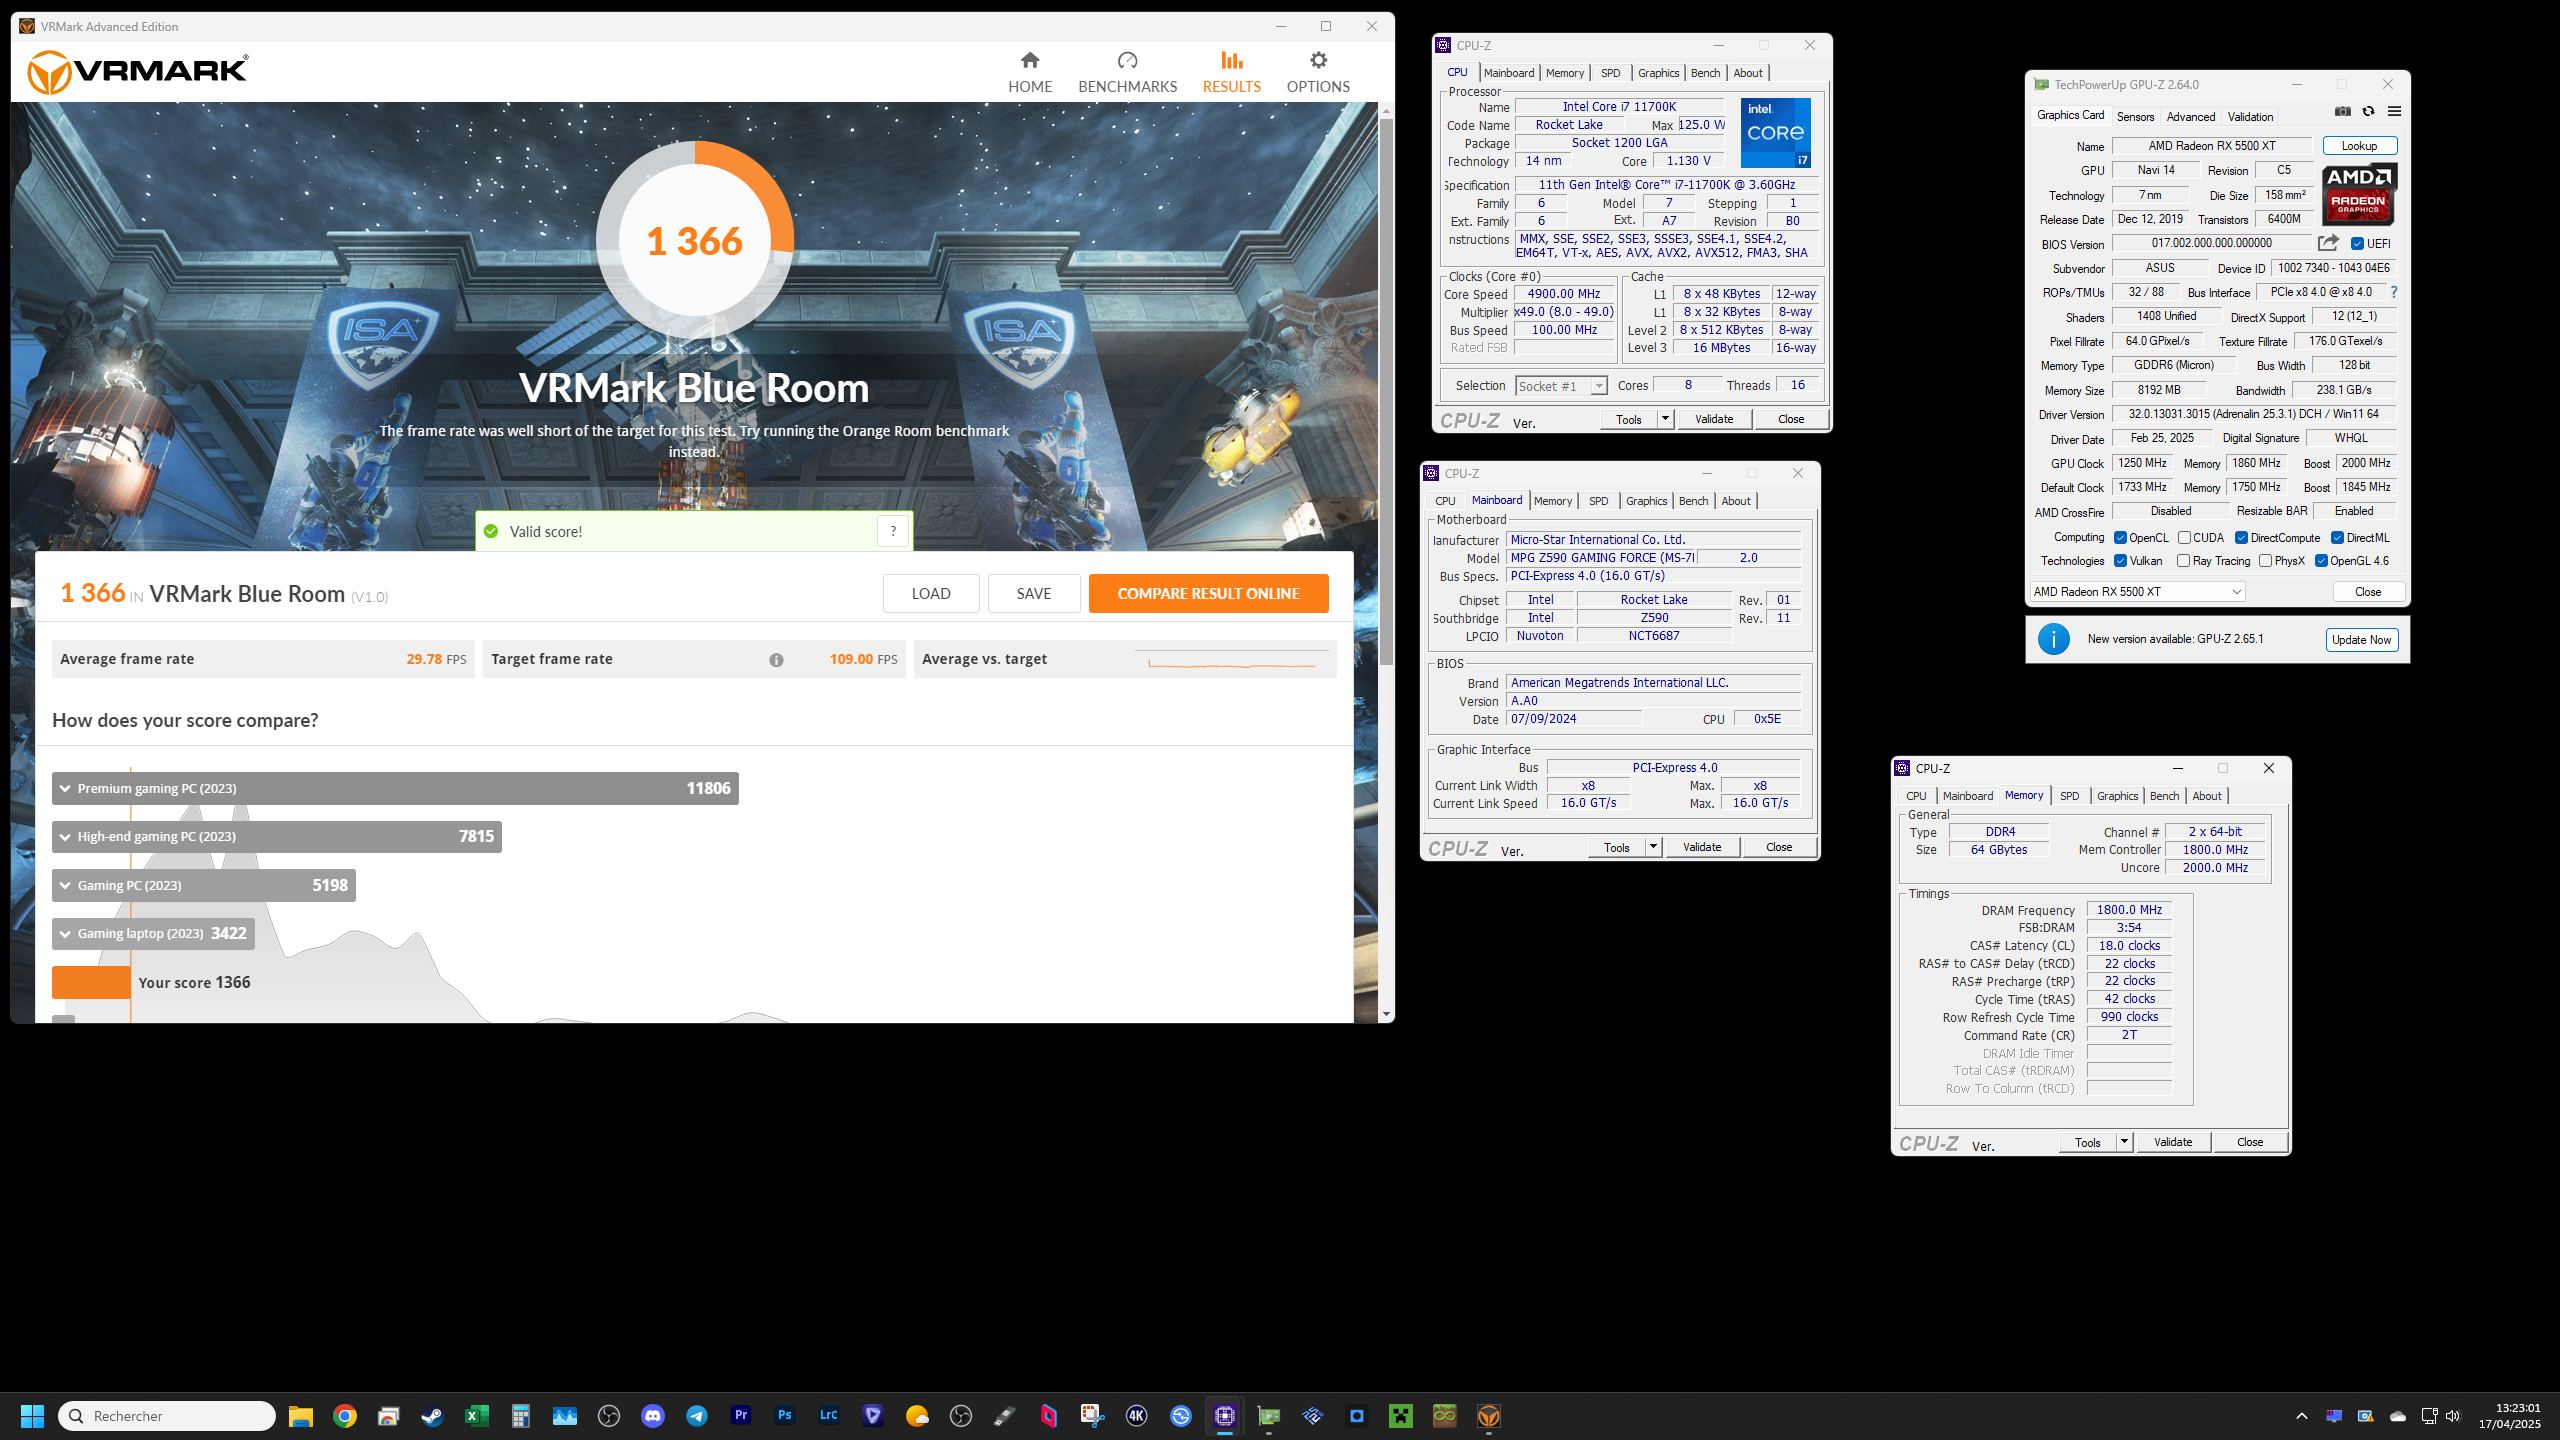The width and height of the screenshot is (2560, 1440).
Task: Click the blue info icon in update notice
Action: (2053, 639)
